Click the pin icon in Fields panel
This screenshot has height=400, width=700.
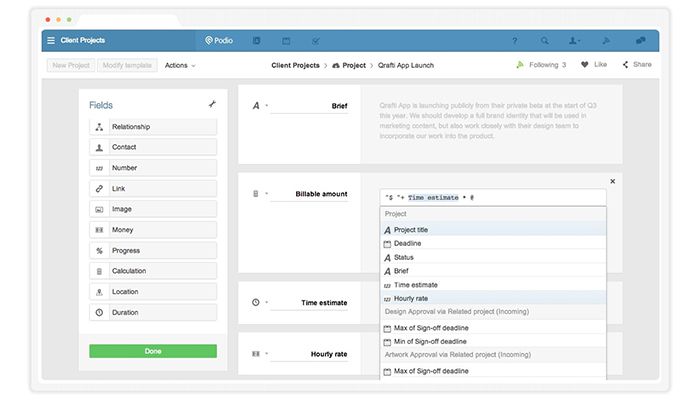click(x=212, y=104)
